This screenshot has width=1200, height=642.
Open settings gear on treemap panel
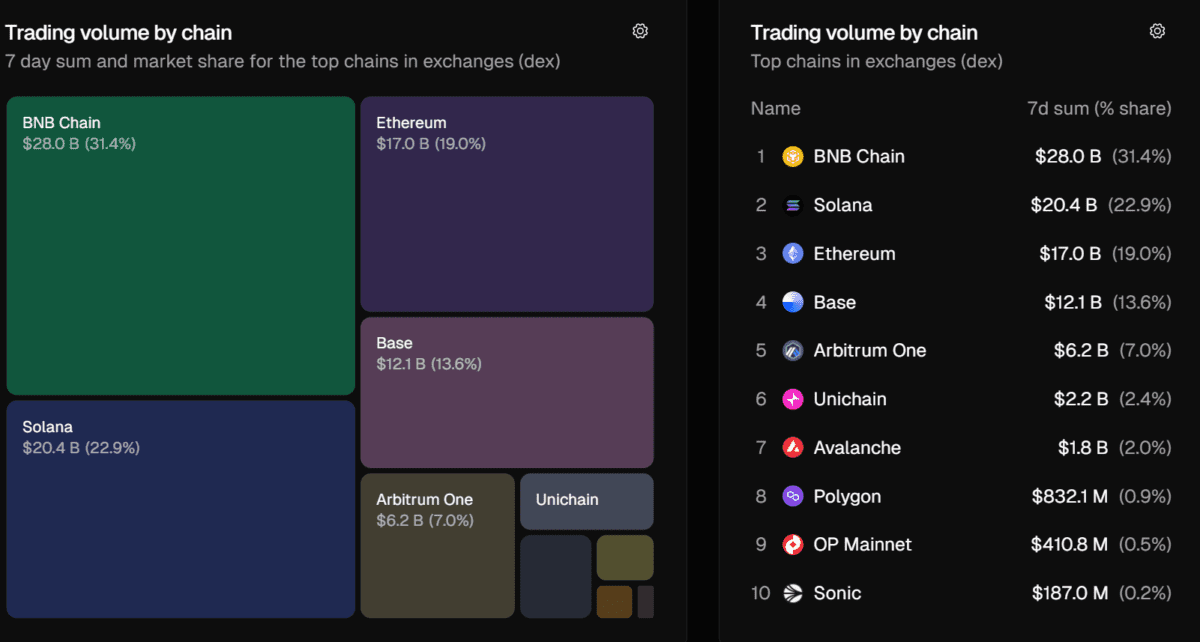point(640,31)
